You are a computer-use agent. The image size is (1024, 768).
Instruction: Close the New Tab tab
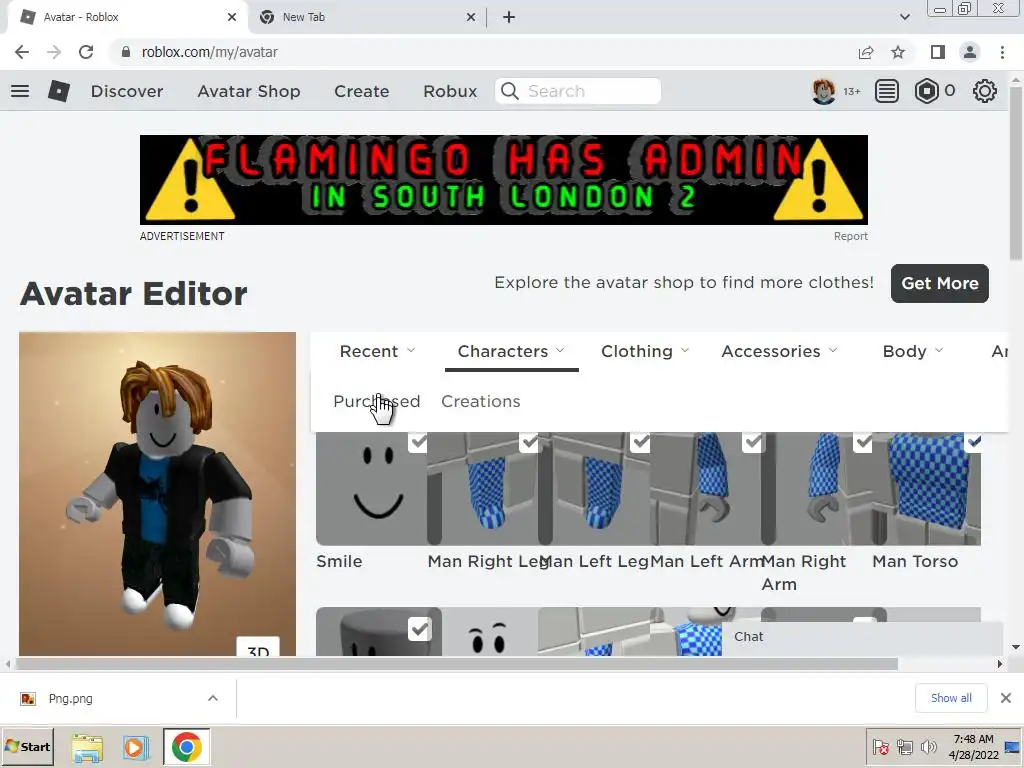(471, 17)
